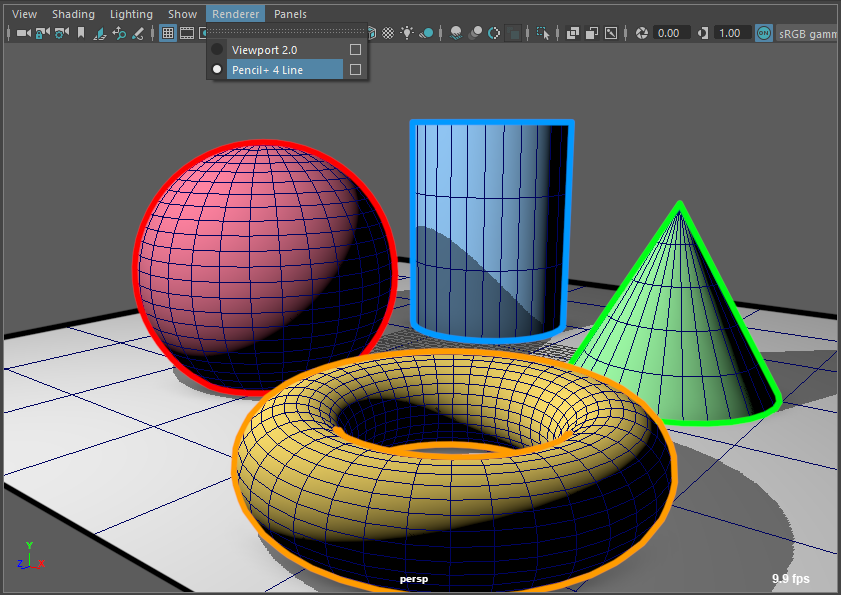Open the Shading menu
Image resolution: width=841 pixels, height=595 pixels.
tap(73, 14)
